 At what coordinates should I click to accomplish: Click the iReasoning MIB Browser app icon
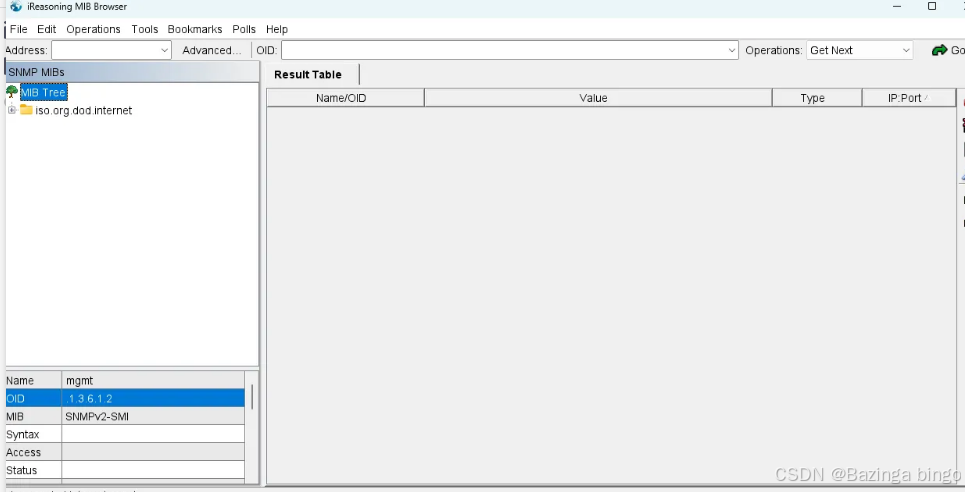click(x=16, y=7)
